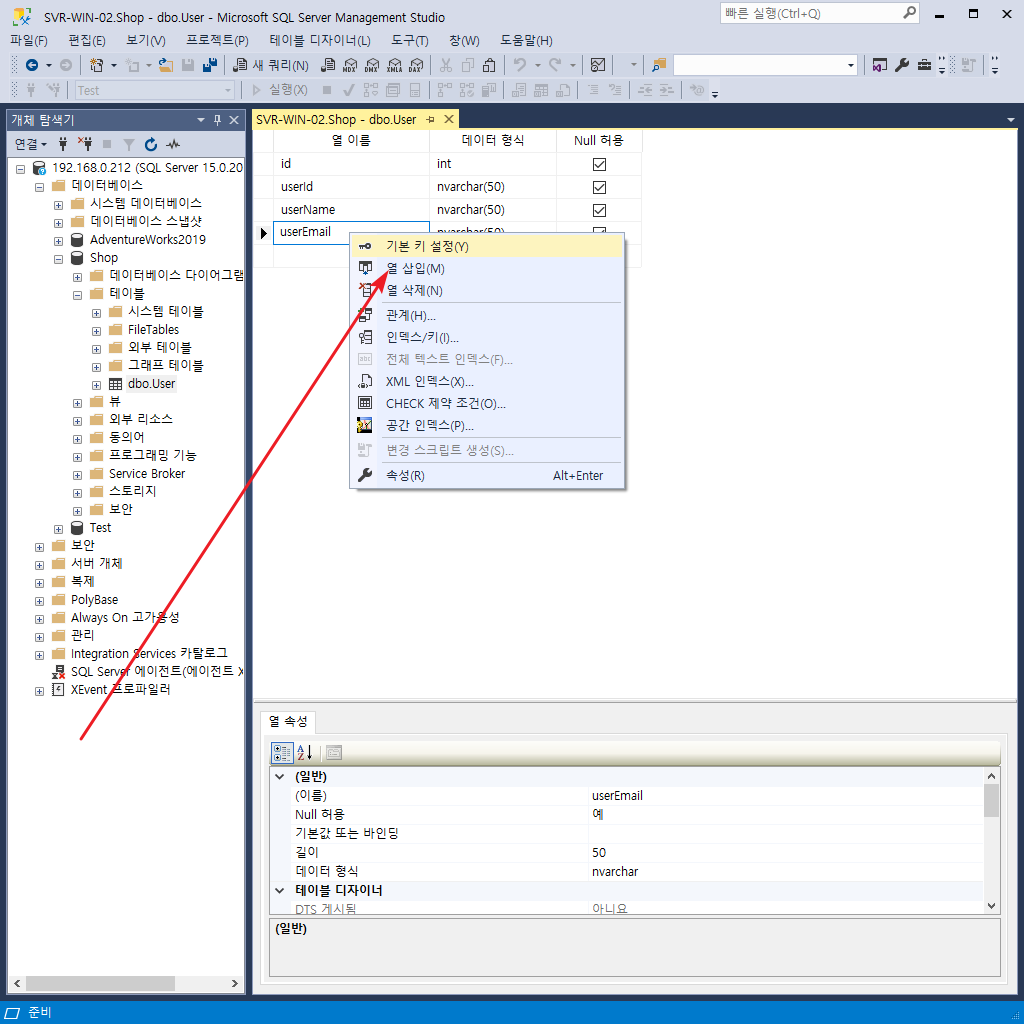
Task: Choose 열 삭제(N) in context menu
Action: tap(487, 291)
